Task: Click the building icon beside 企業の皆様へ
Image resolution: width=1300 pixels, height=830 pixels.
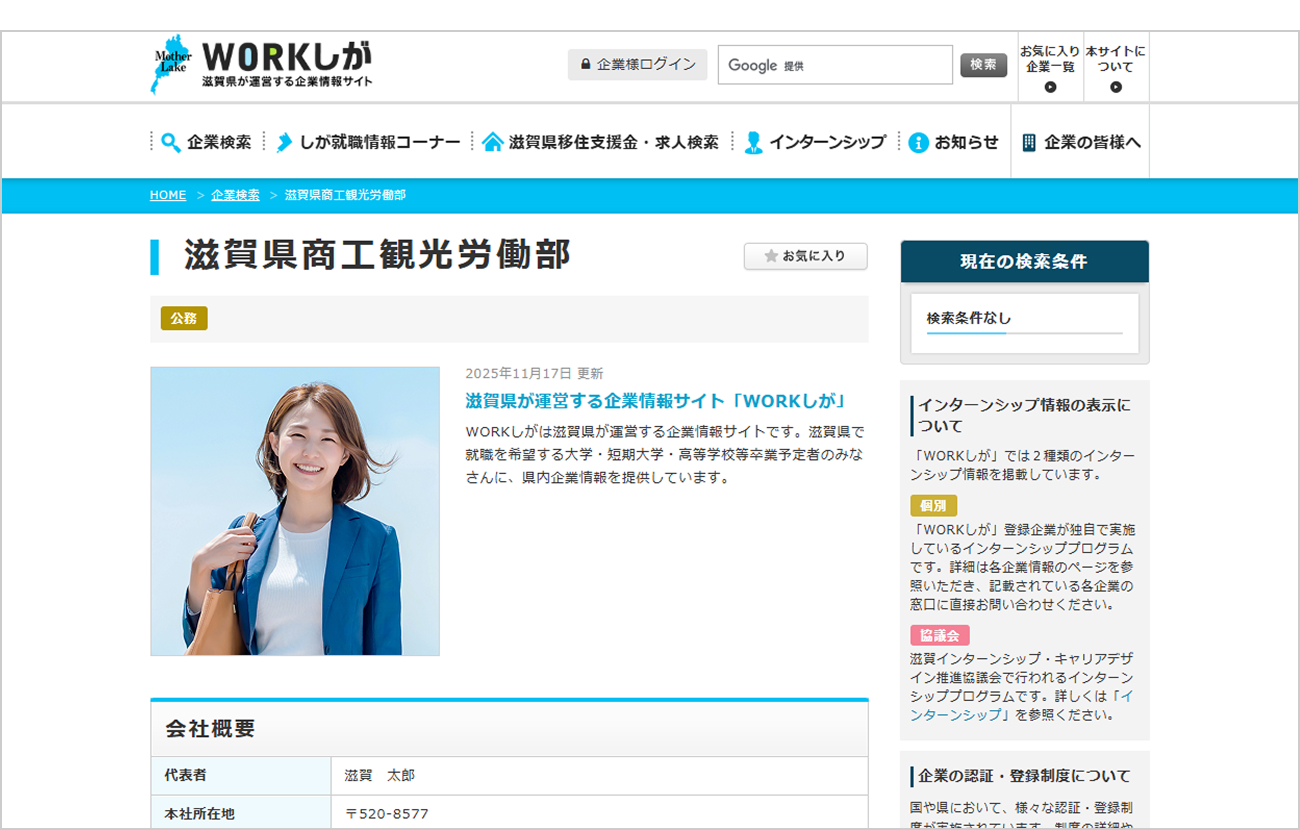Action: click(x=1029, y=142)
